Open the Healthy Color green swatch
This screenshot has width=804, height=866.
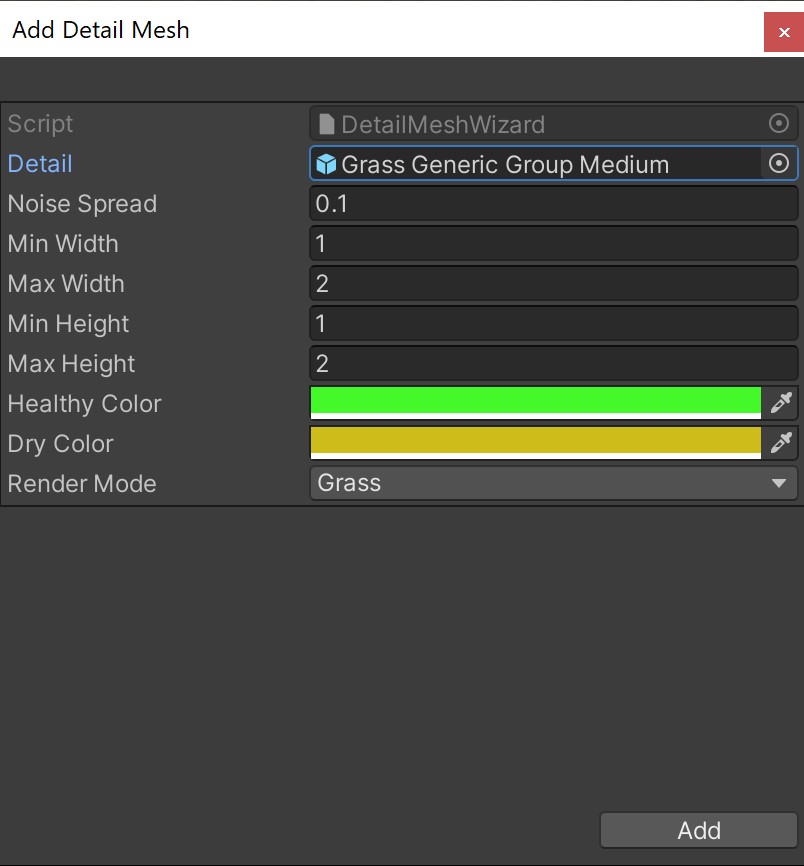coord(535,402)
